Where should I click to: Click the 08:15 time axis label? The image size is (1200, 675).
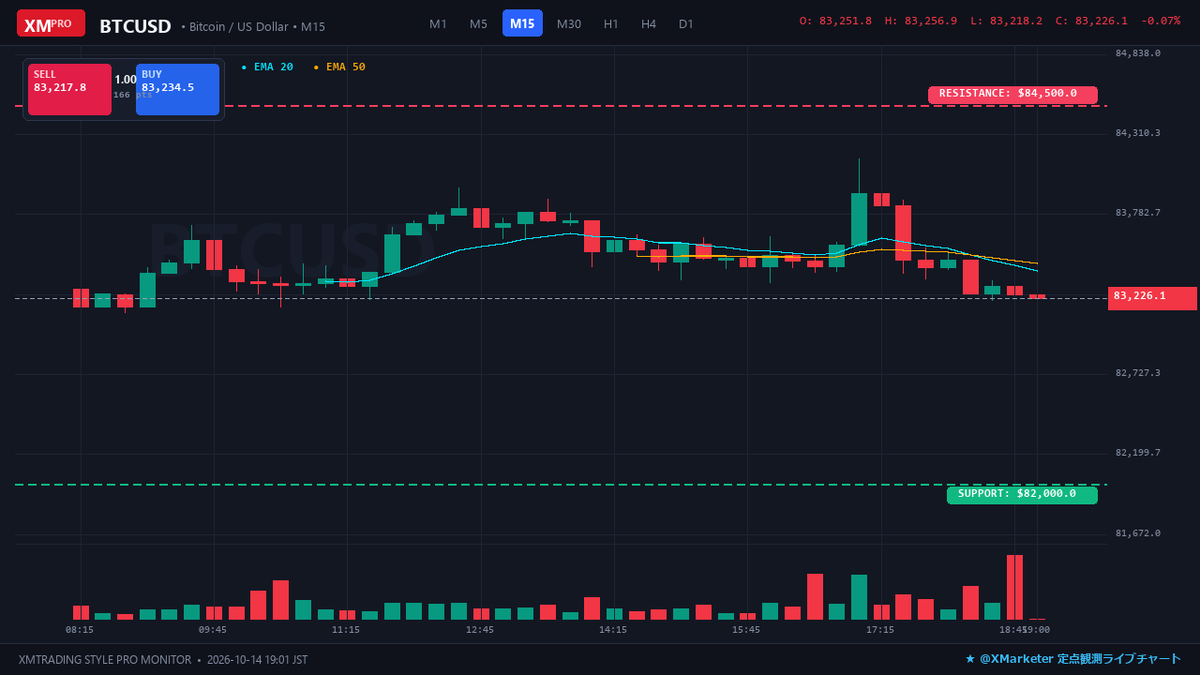tap(80, 630)
